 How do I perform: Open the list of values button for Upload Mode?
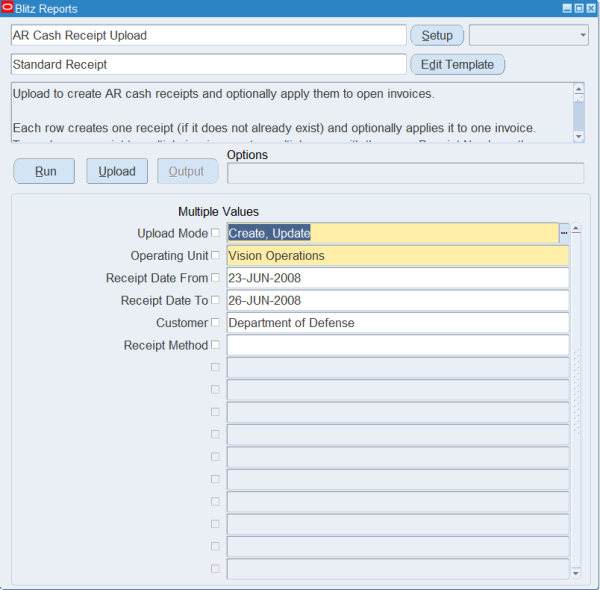point(564,233)
